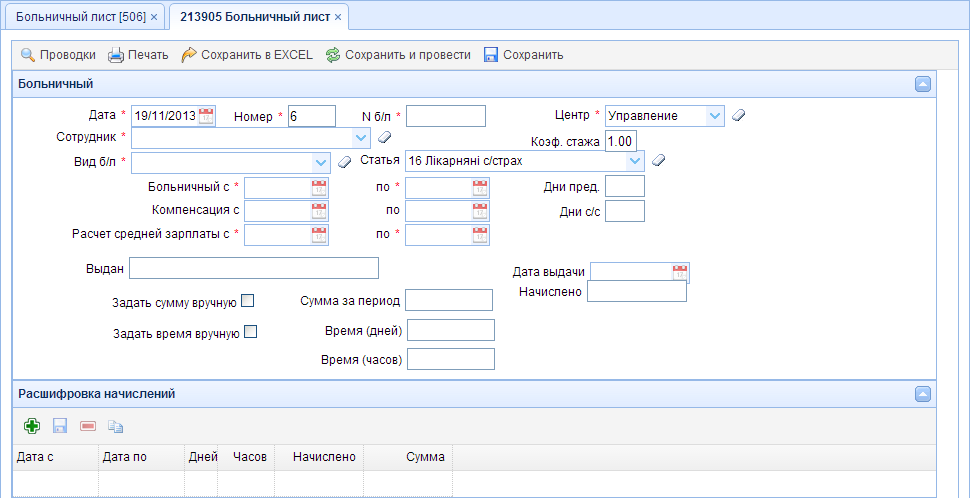970x498 pixels.
Task: Click the copy row icon in Расшифровка начислений
Action: tap(116, 426)
